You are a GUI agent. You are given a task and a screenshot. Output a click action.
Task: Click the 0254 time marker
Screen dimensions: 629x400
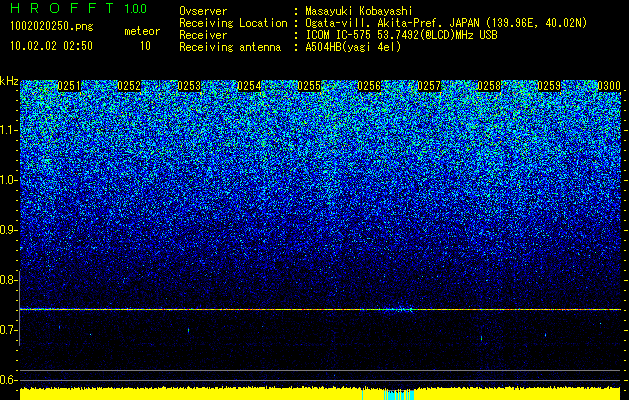pyautogui.click(x=249, y=86)
